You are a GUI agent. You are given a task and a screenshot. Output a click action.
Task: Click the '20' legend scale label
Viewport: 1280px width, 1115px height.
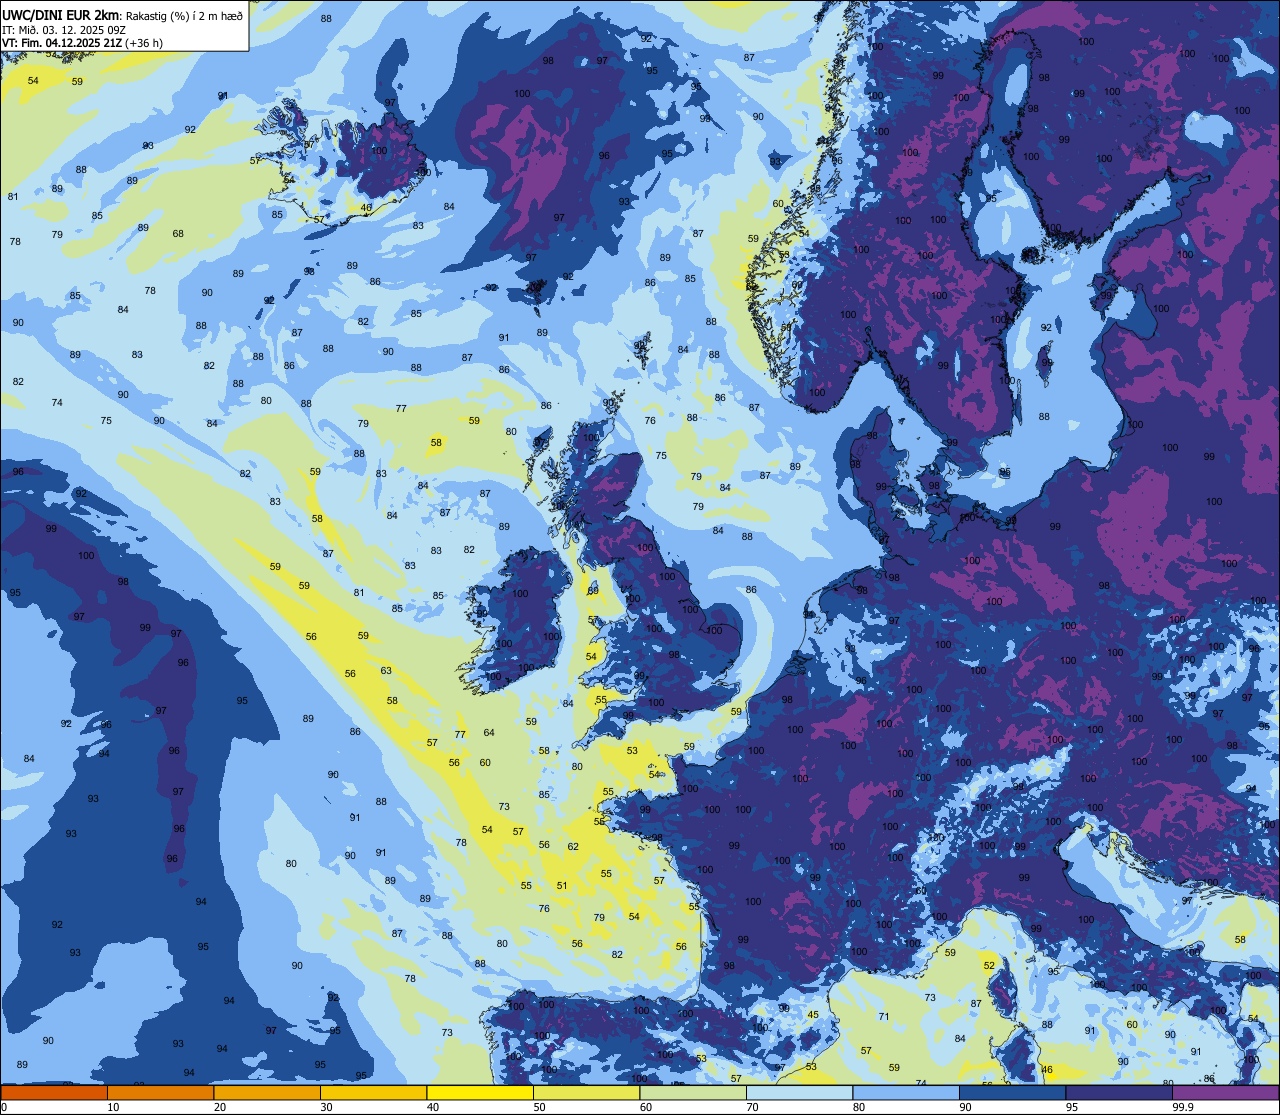(x=220, y=1107)
